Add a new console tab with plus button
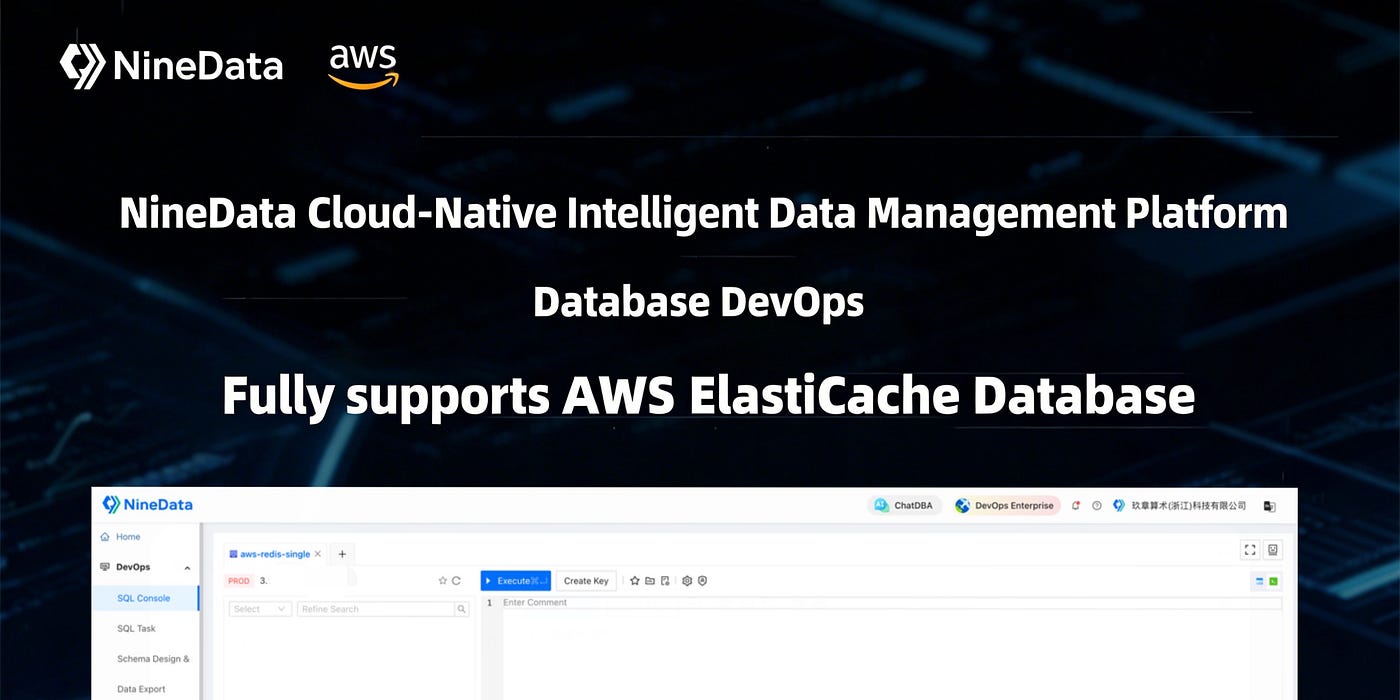1400x700 pixels. pyautogui.click(x=341, y=553)
